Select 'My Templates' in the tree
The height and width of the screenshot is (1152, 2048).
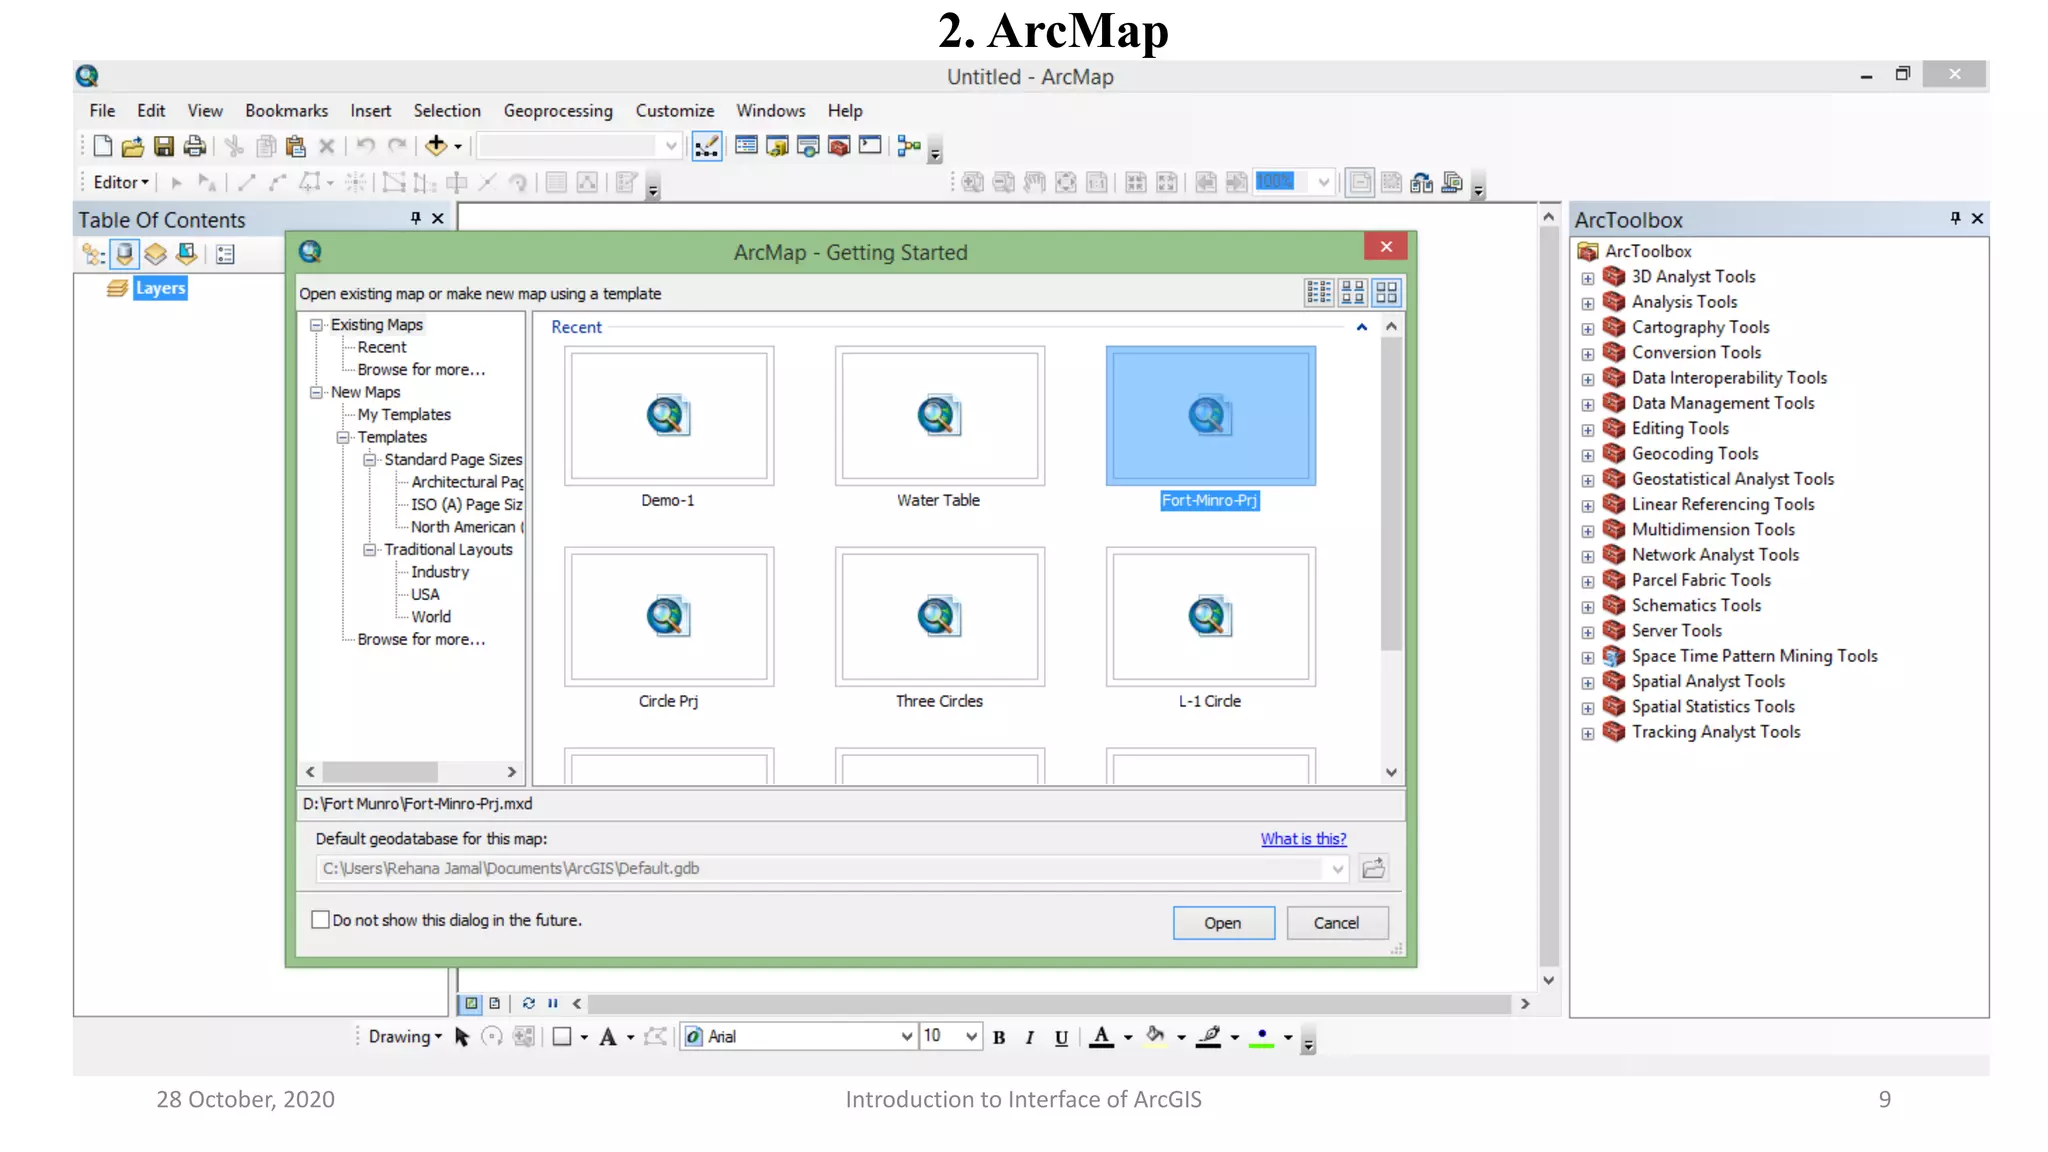[x=404, y=415]
